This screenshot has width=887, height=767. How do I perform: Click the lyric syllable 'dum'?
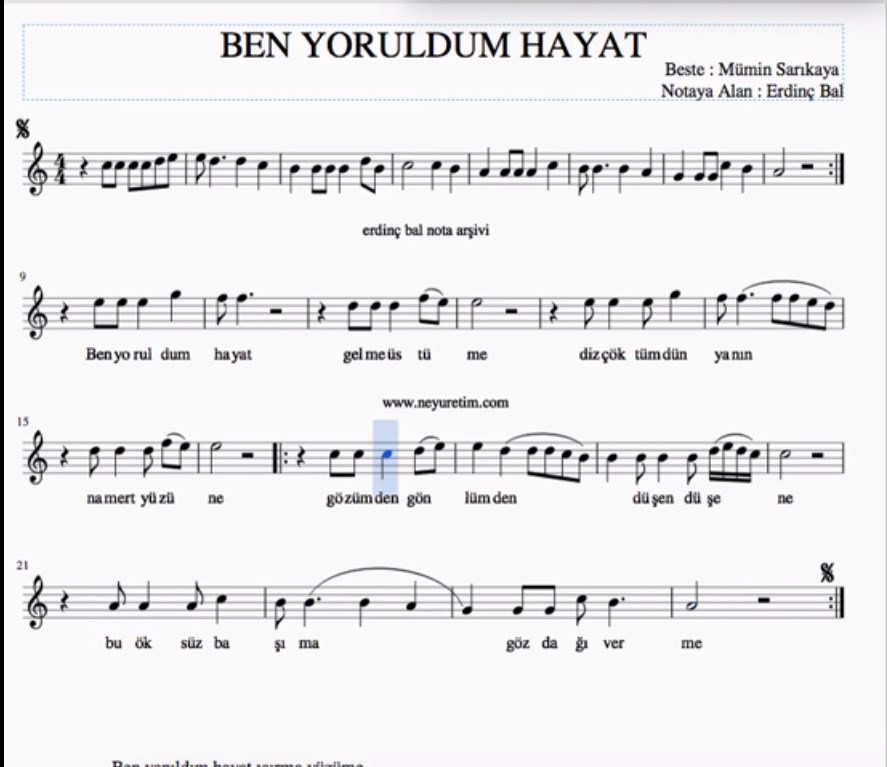[x=175, y=354]
